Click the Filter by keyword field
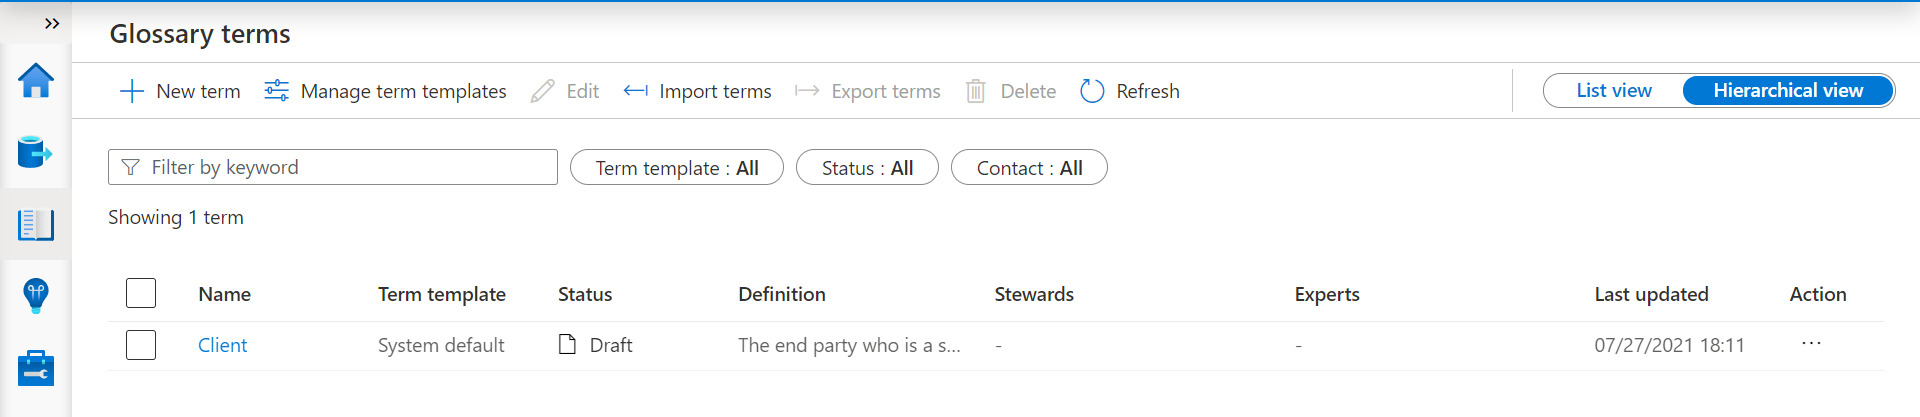The image size is (1920, 417). pyautogui.click(x=333, y=167)
